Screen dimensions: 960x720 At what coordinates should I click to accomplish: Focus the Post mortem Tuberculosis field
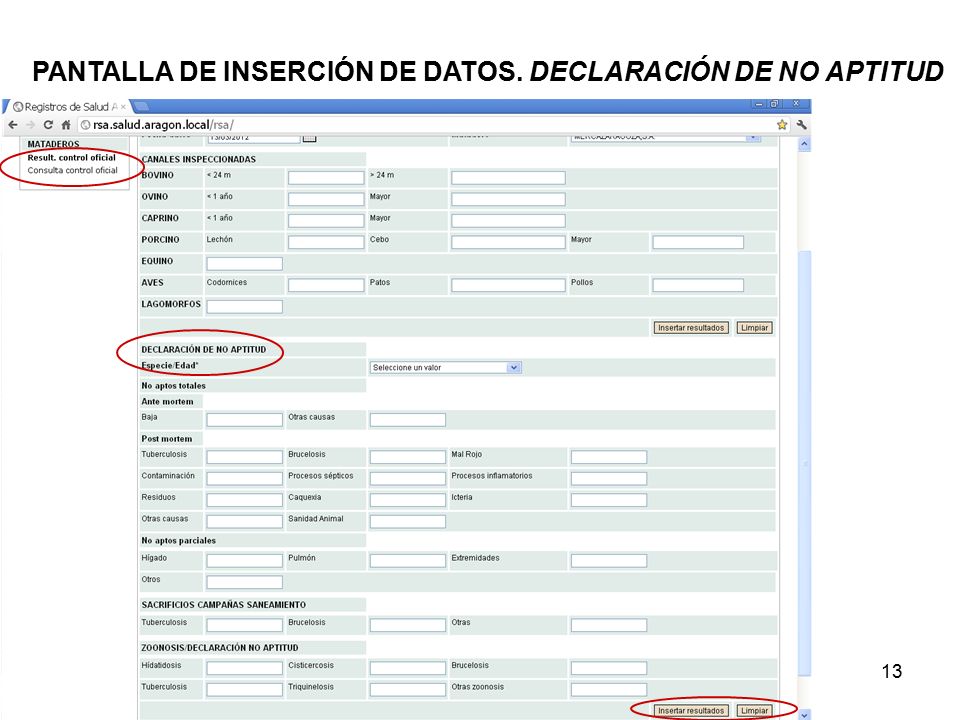(244, 457)
